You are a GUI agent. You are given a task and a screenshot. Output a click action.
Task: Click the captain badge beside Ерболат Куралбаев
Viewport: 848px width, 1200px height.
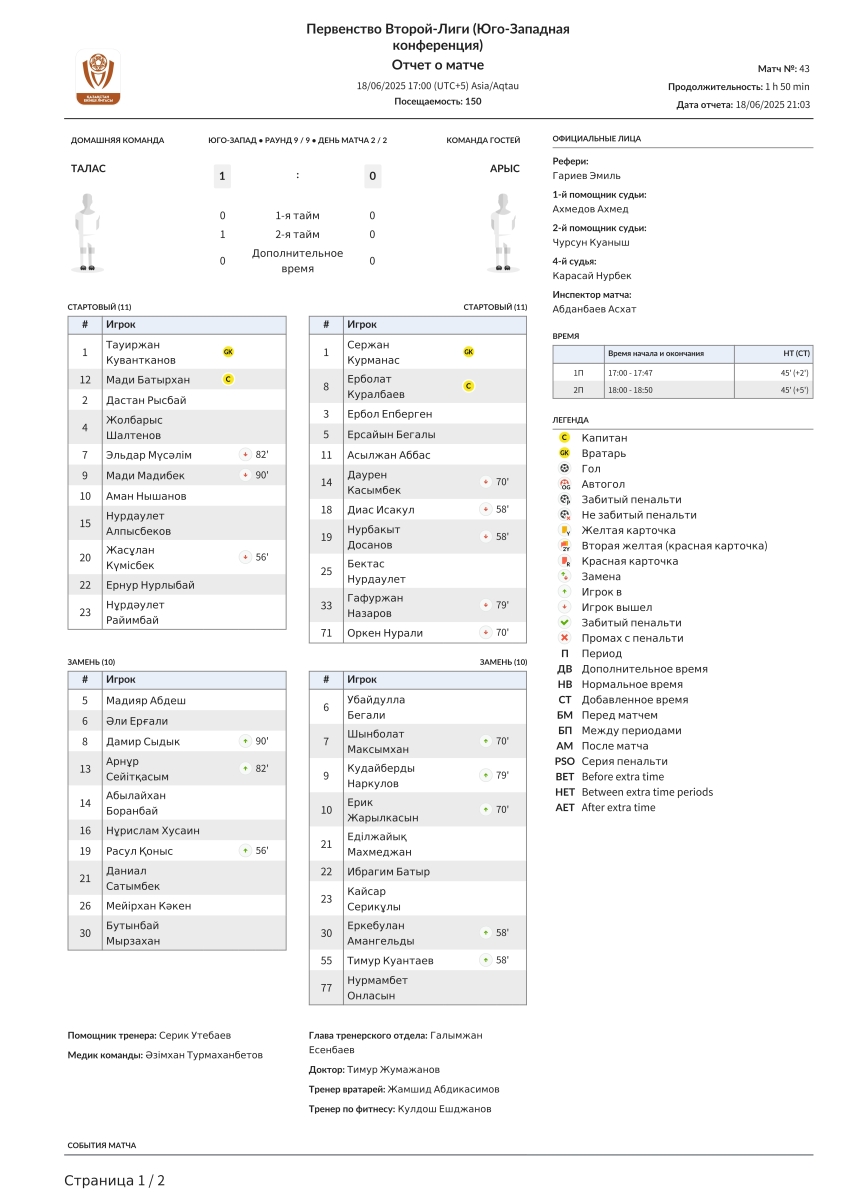[x=468, y=386]
